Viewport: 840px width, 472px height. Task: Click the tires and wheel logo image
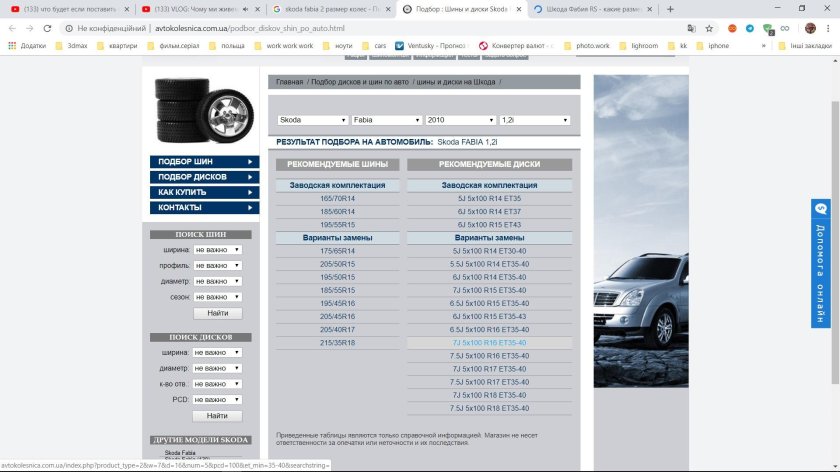pos(204,111)
